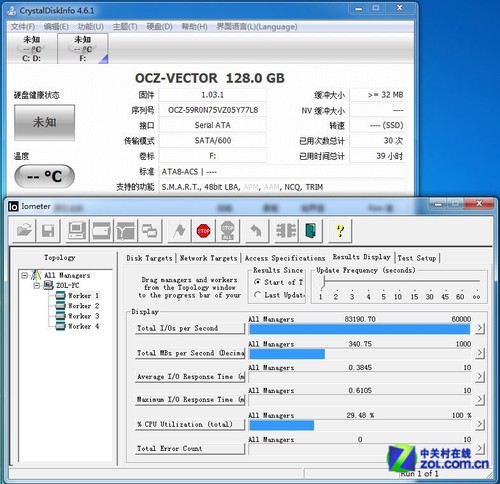Start new disk worker icon

(101, 230)
